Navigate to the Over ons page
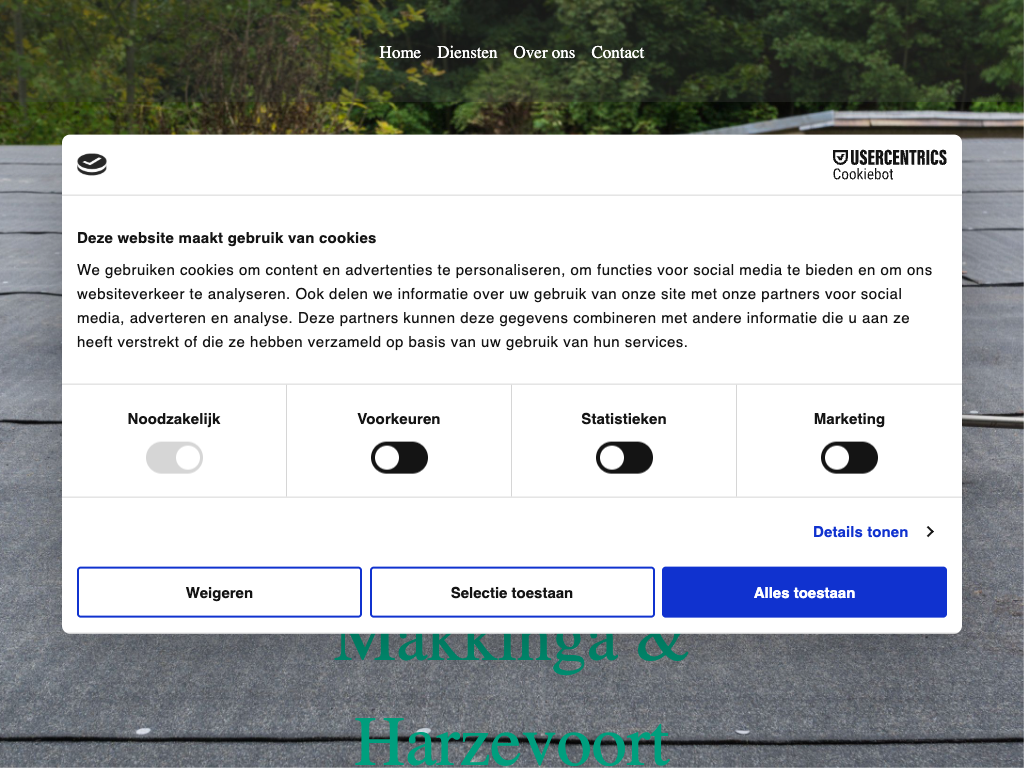Image resolution: width=1024 pixels, height=768 pixels. tap(544, 53)
